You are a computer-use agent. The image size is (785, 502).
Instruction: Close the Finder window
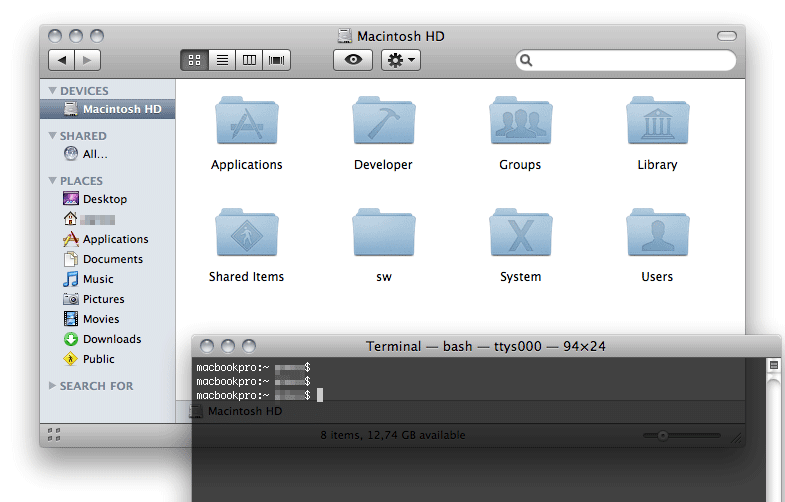(55, 36)
